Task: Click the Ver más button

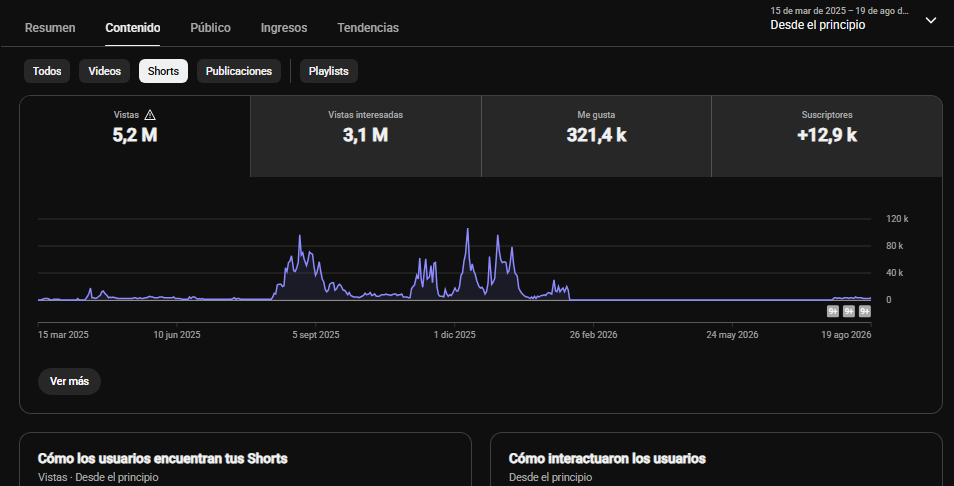Action: click(x=69, y=381)
